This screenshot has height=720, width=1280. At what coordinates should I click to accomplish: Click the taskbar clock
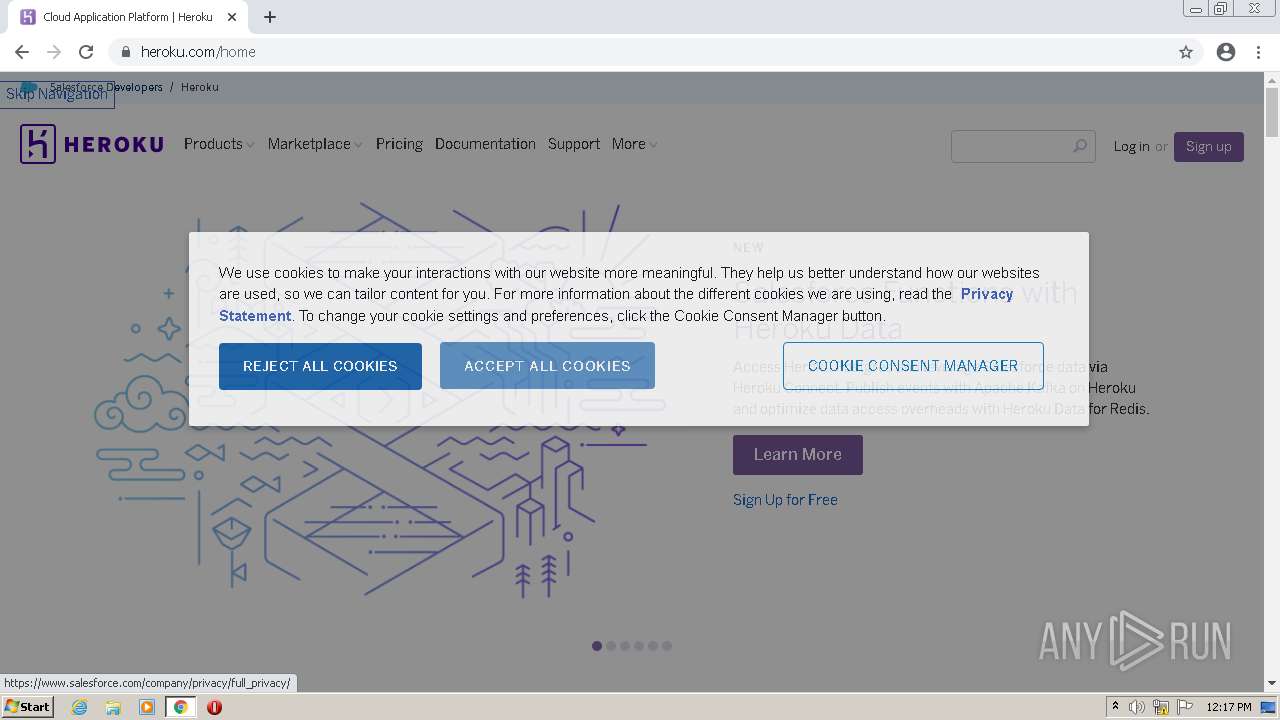pyautogui.click(x=1229, y=707)
